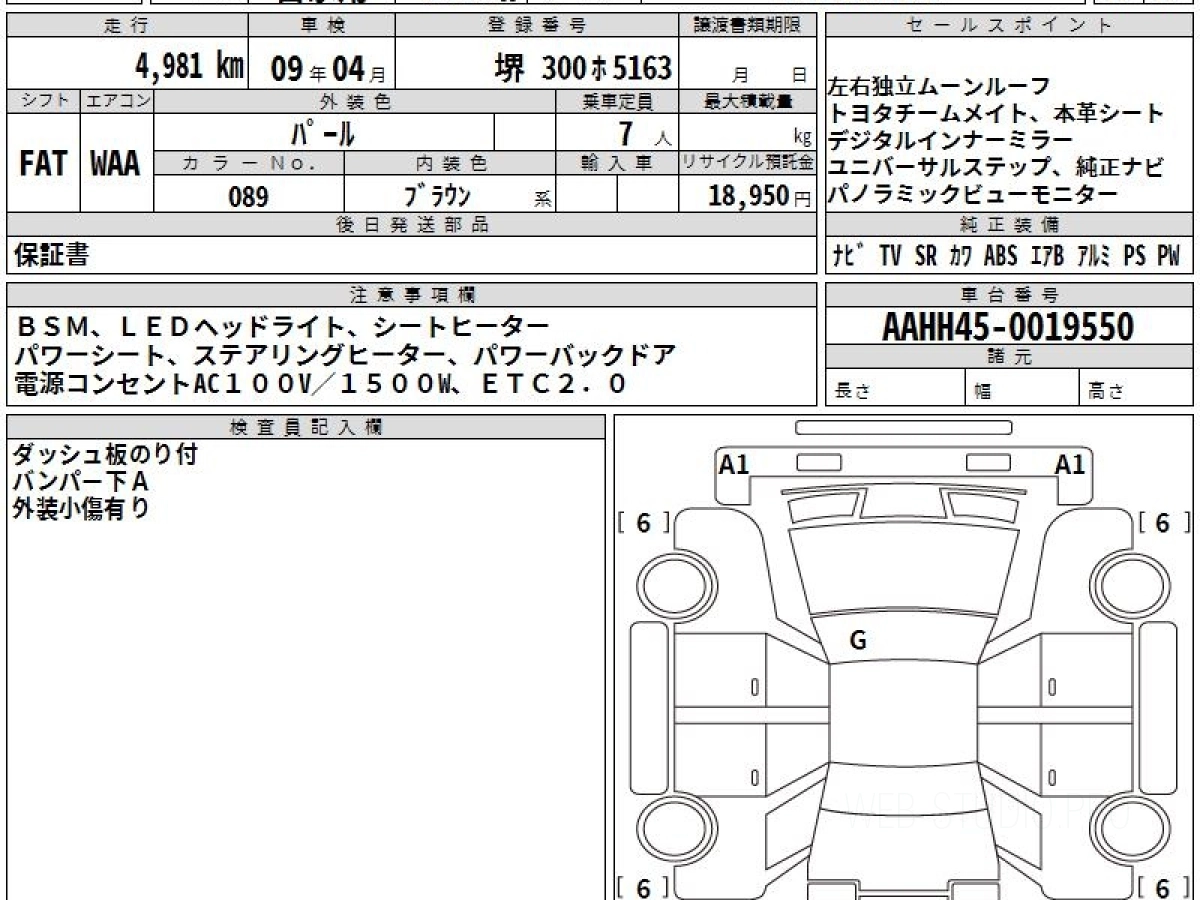Screen dimensions: 1200x900
Task: Select the 検査員記入欄 header
Action: pyautogui.click(x=306, y=427)
